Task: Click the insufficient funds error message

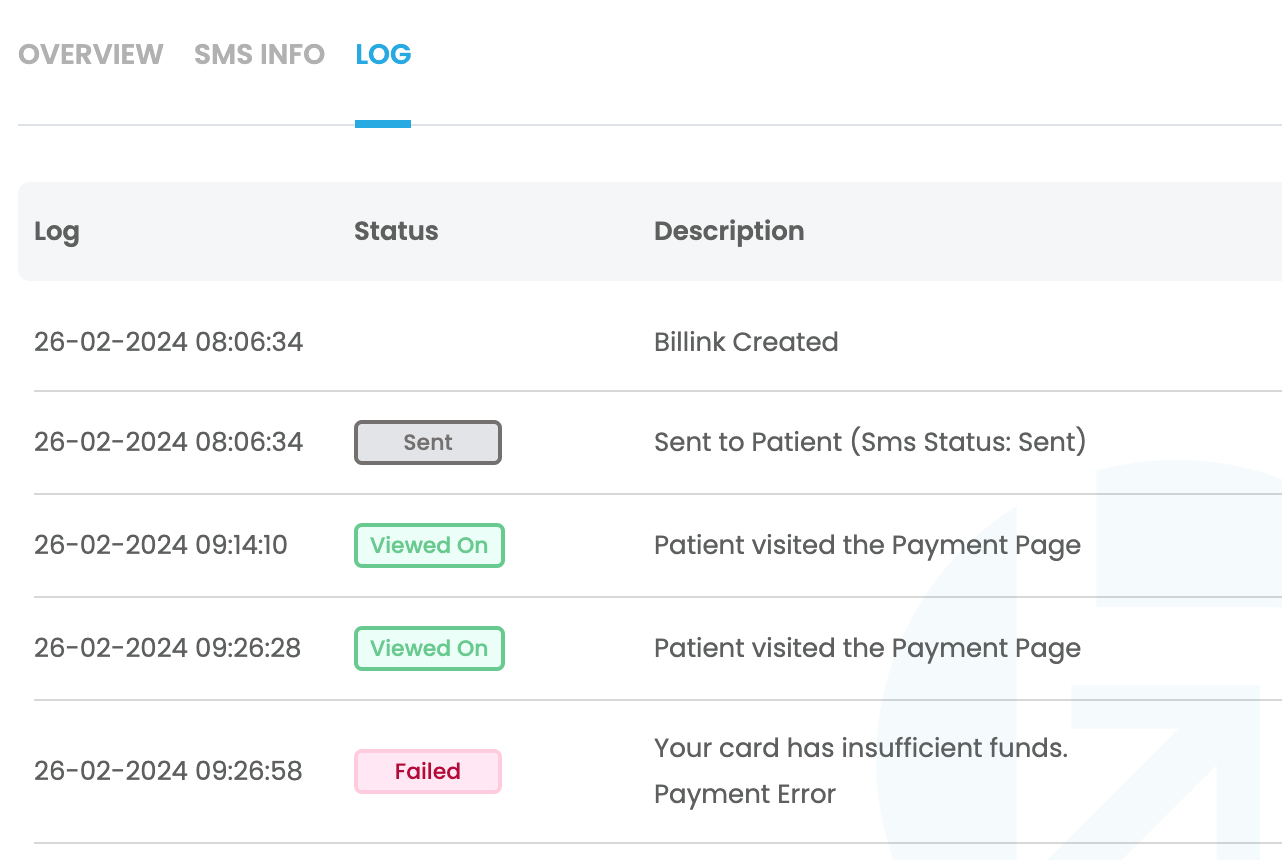Action: click(x=861, y=748)
